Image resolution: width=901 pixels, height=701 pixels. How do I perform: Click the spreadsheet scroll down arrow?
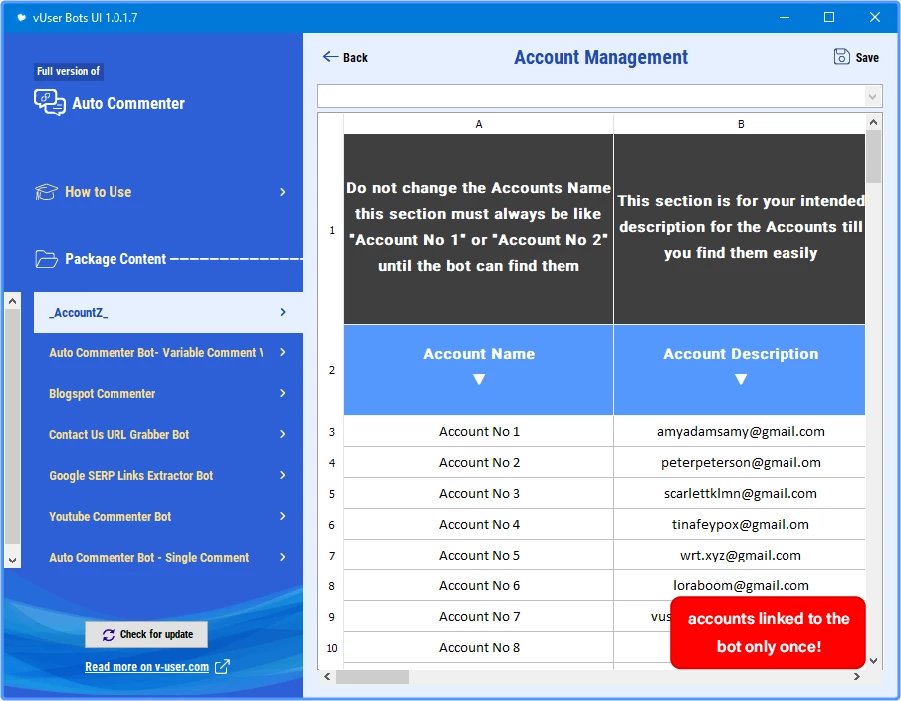coord(873,661)
